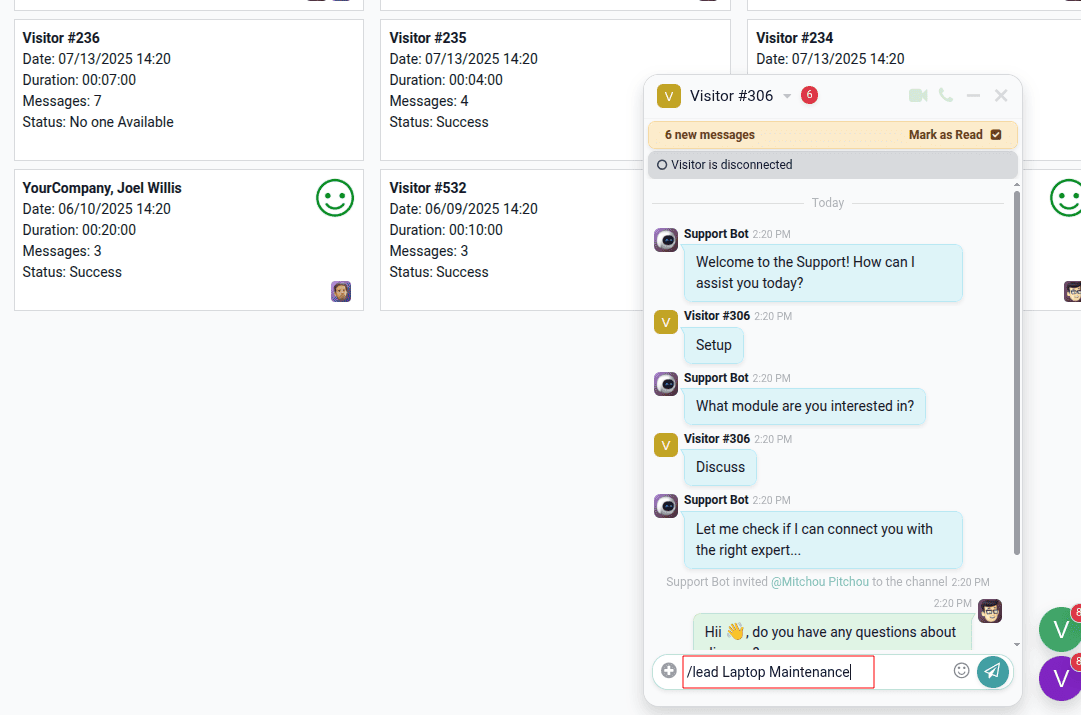The height and width of the screenshot is (715, 1081).
Task: Click the plus attachment icon in composer
Action: click(x=669, y=671)
